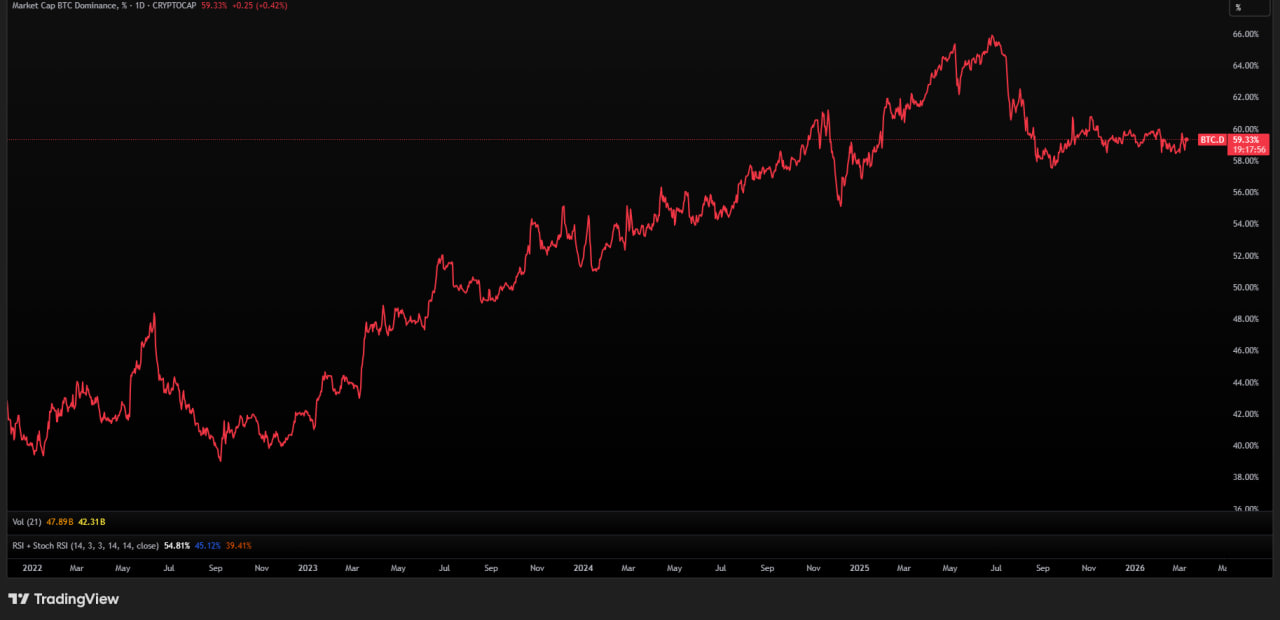Expand the RSI + Stoch RSI indicator pane
Viewport: 1280px width, 620px height.
point(85,546)
